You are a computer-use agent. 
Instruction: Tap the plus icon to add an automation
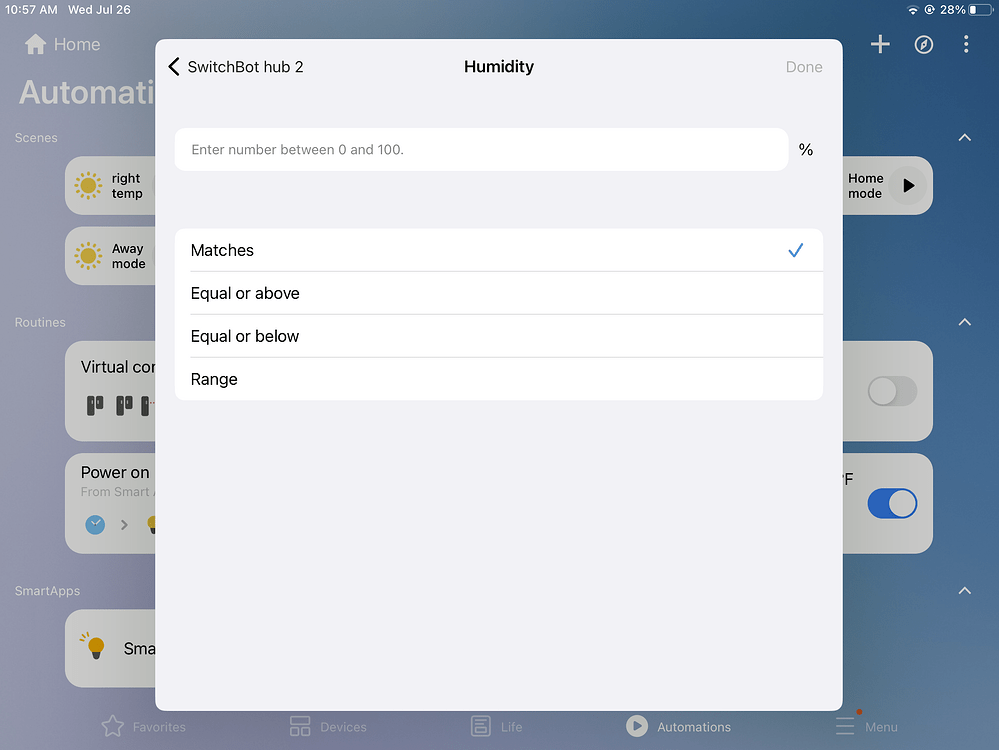click(880, 44)
